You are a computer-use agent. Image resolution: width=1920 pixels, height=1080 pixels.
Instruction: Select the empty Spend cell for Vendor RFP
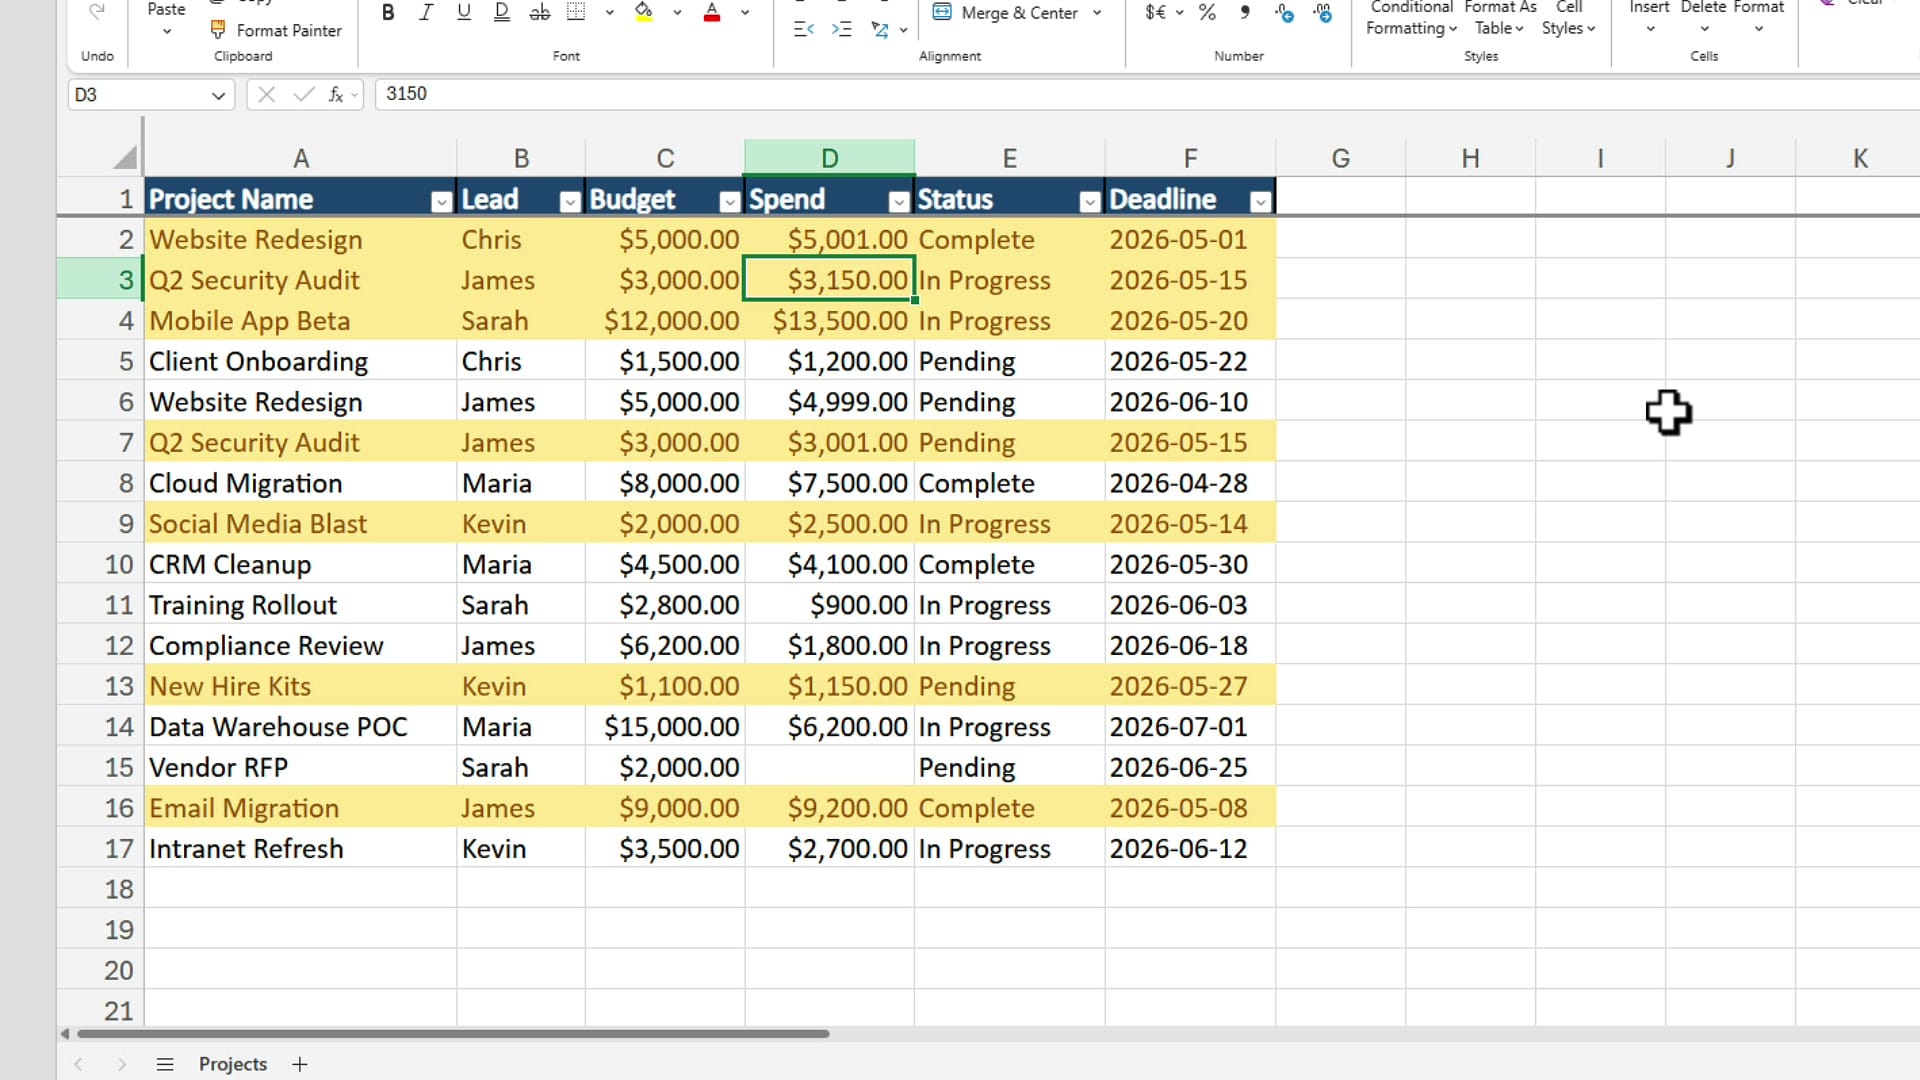[829, 767]
